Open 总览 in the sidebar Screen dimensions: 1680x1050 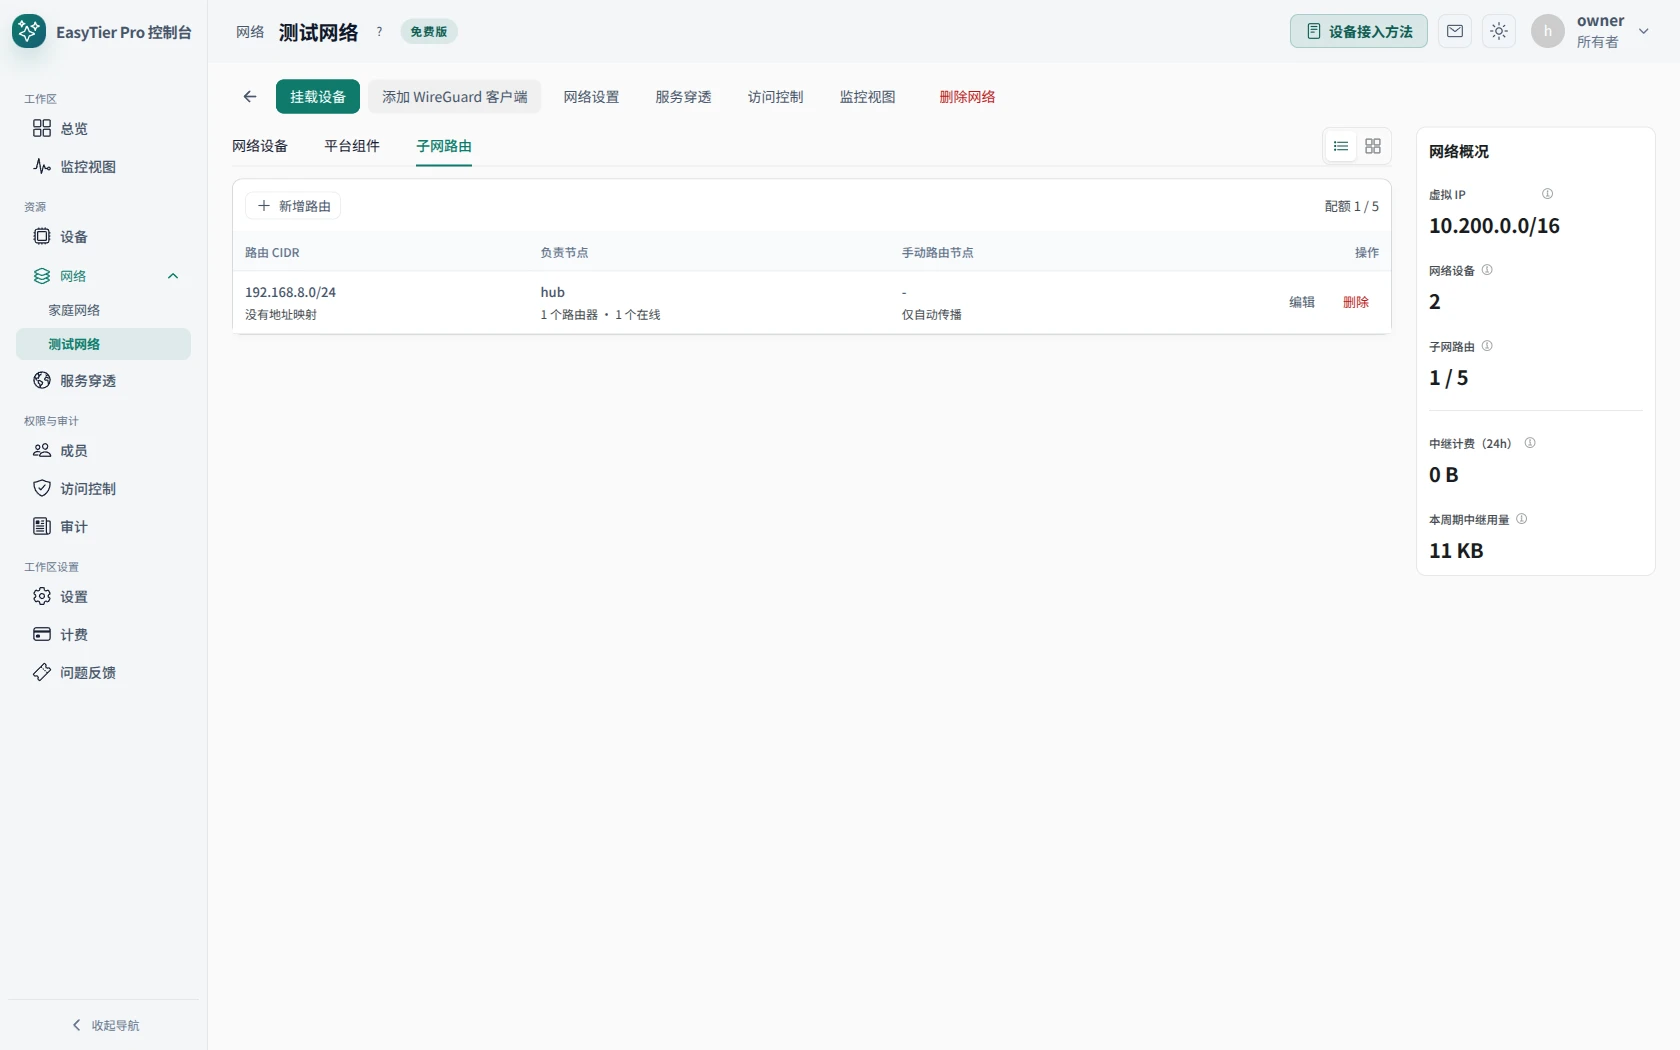click(x=103, y=128)
